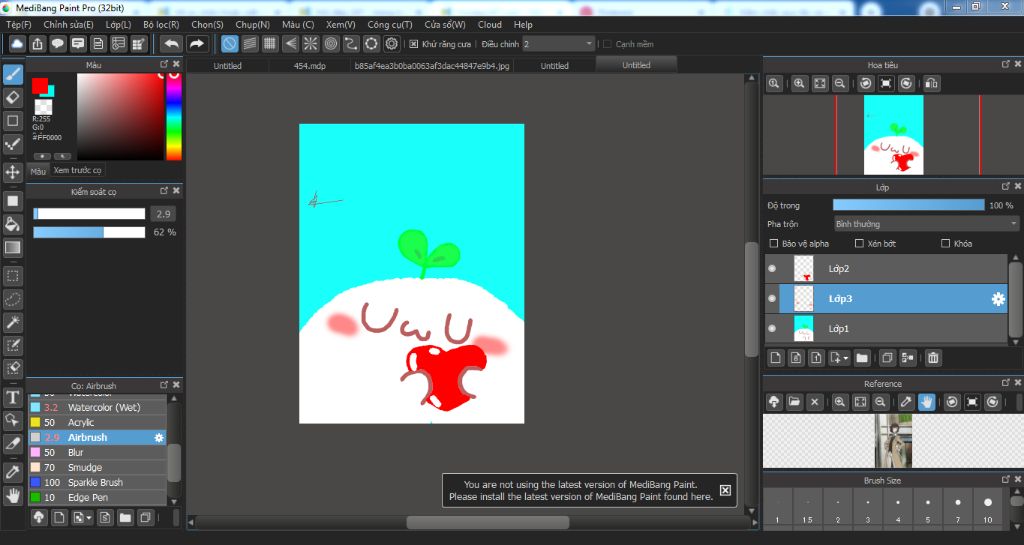1024x545 pixels.
Task: Zoom in on the Navigator panel
Action: point(799,84)
